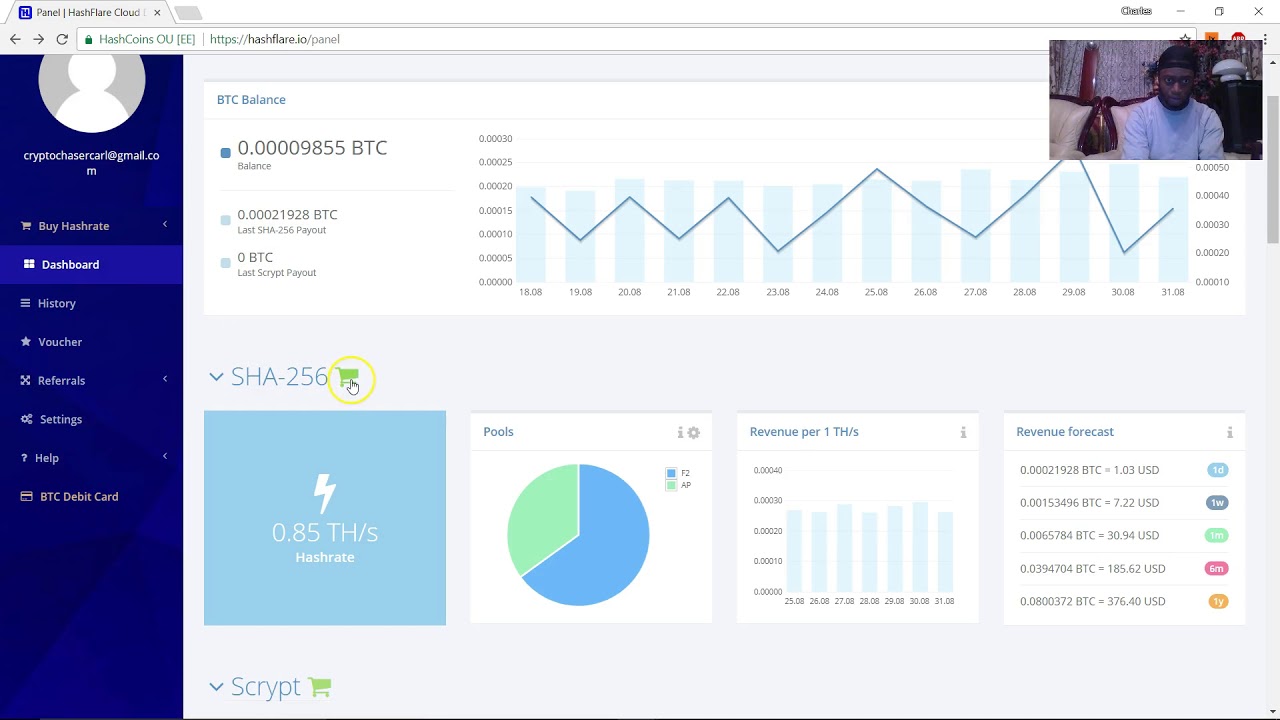1280x720 pixels.
Task: Open the BTC Debit Card link
Action: click(x=91, y=497)
